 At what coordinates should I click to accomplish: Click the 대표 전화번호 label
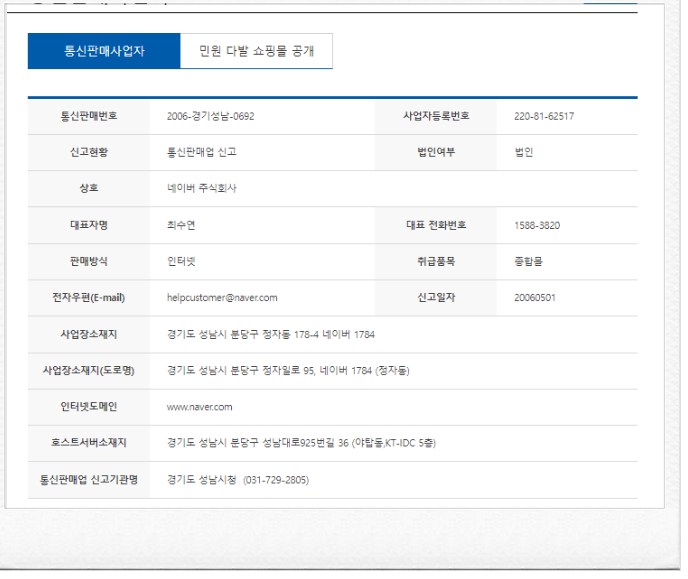coord(436,225)
